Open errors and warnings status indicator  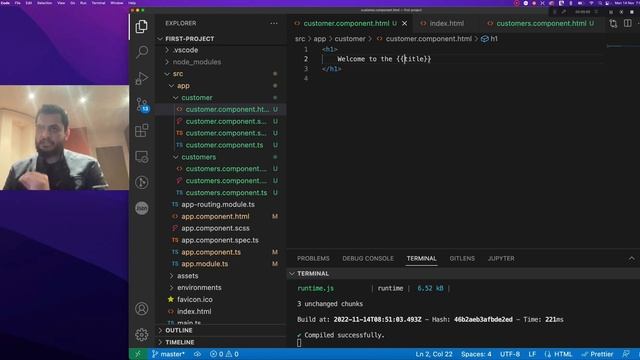point(224,354)
